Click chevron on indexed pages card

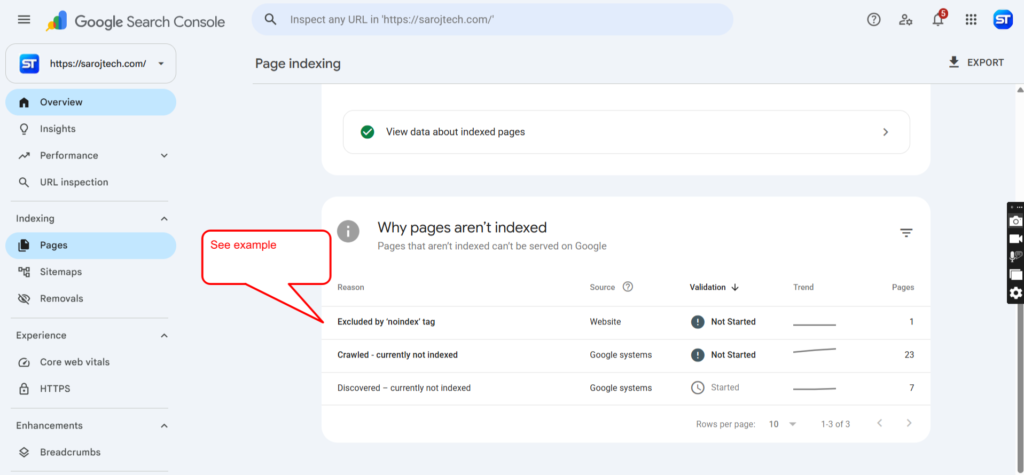click(x=886, y=132)
